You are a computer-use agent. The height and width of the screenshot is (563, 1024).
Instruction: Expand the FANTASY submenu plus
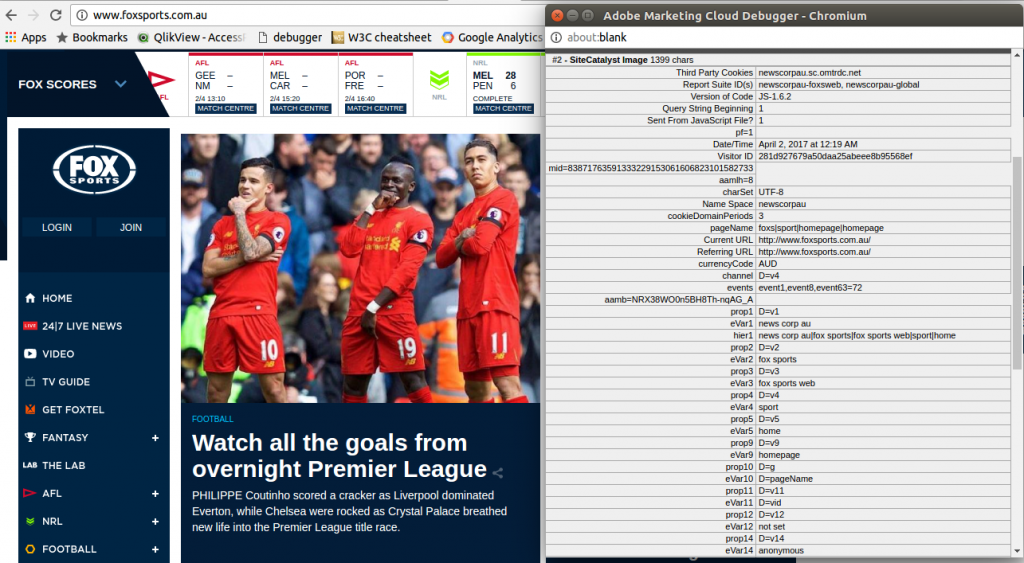coord(155,438)
